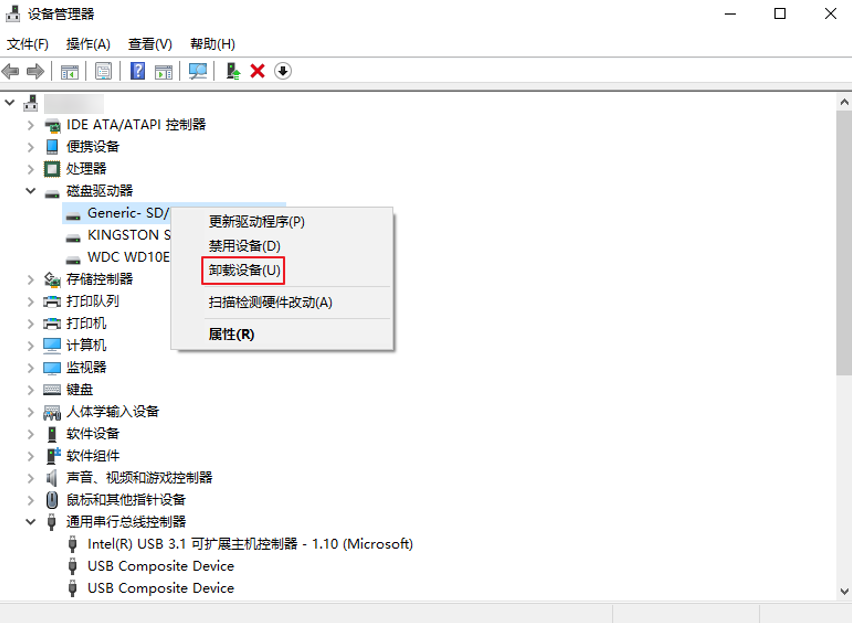Select 更新驱动程序(P) in the context menu
Viewport: 852px width, 623px height.
tap(256, 221)
